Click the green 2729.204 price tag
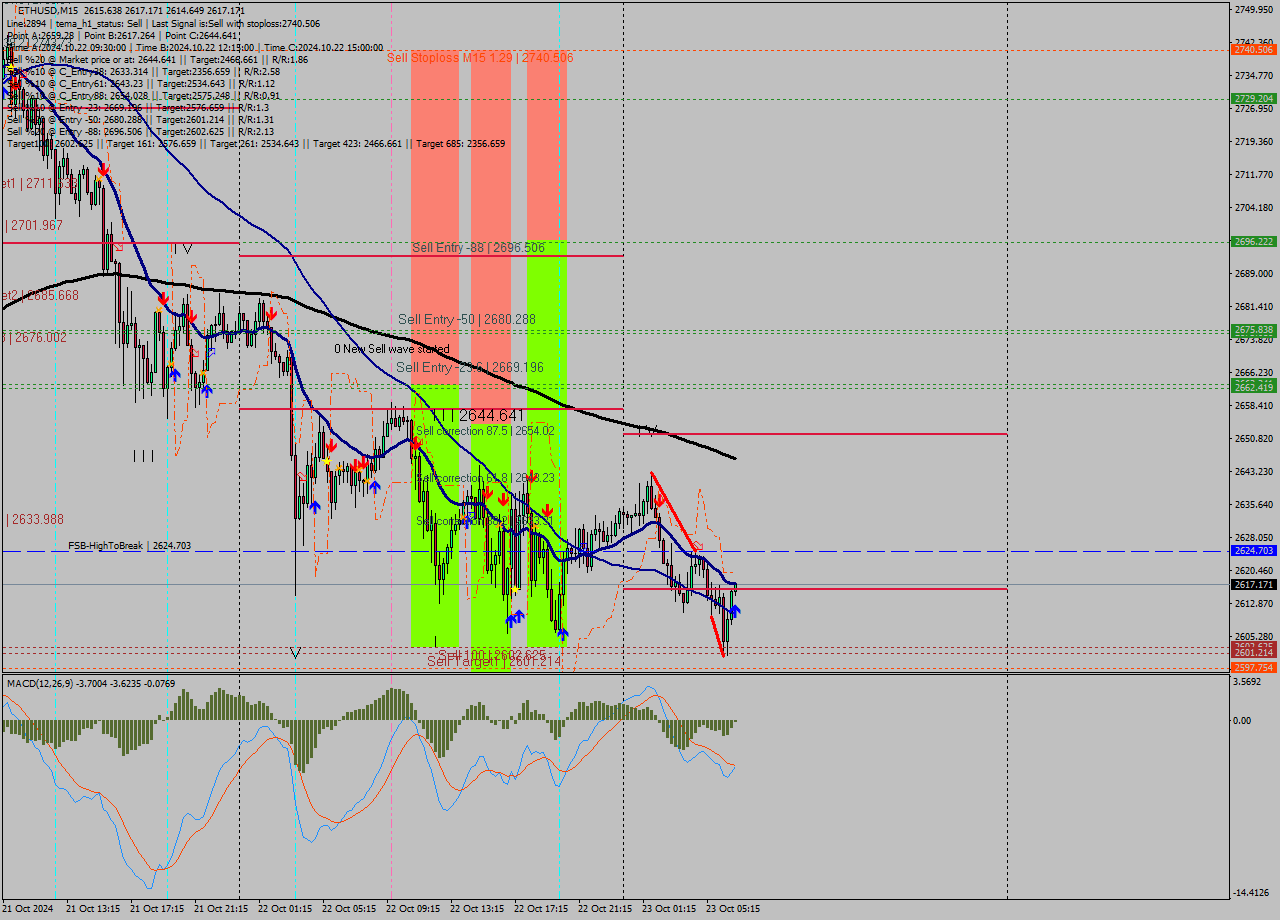 coord(1253,98)
